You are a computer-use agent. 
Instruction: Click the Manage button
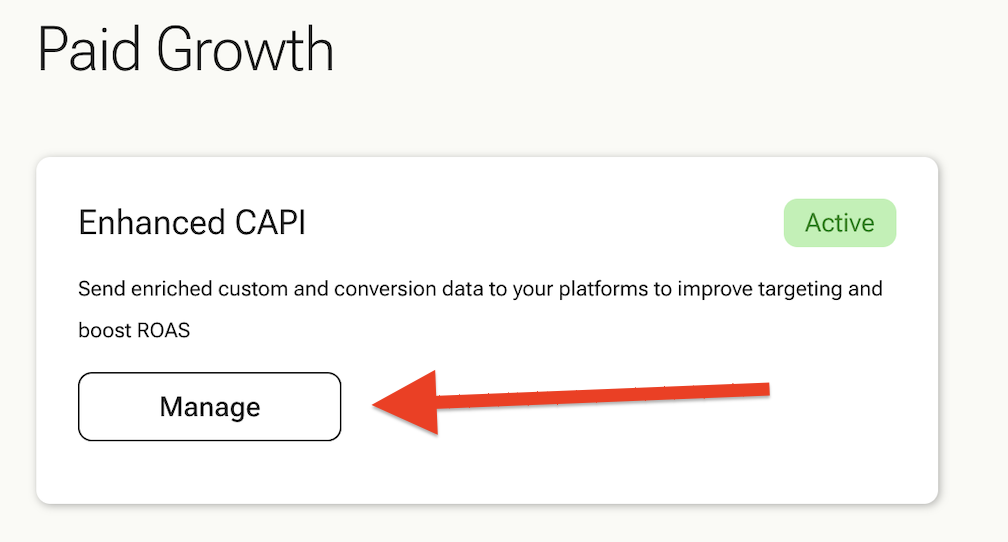210,407
